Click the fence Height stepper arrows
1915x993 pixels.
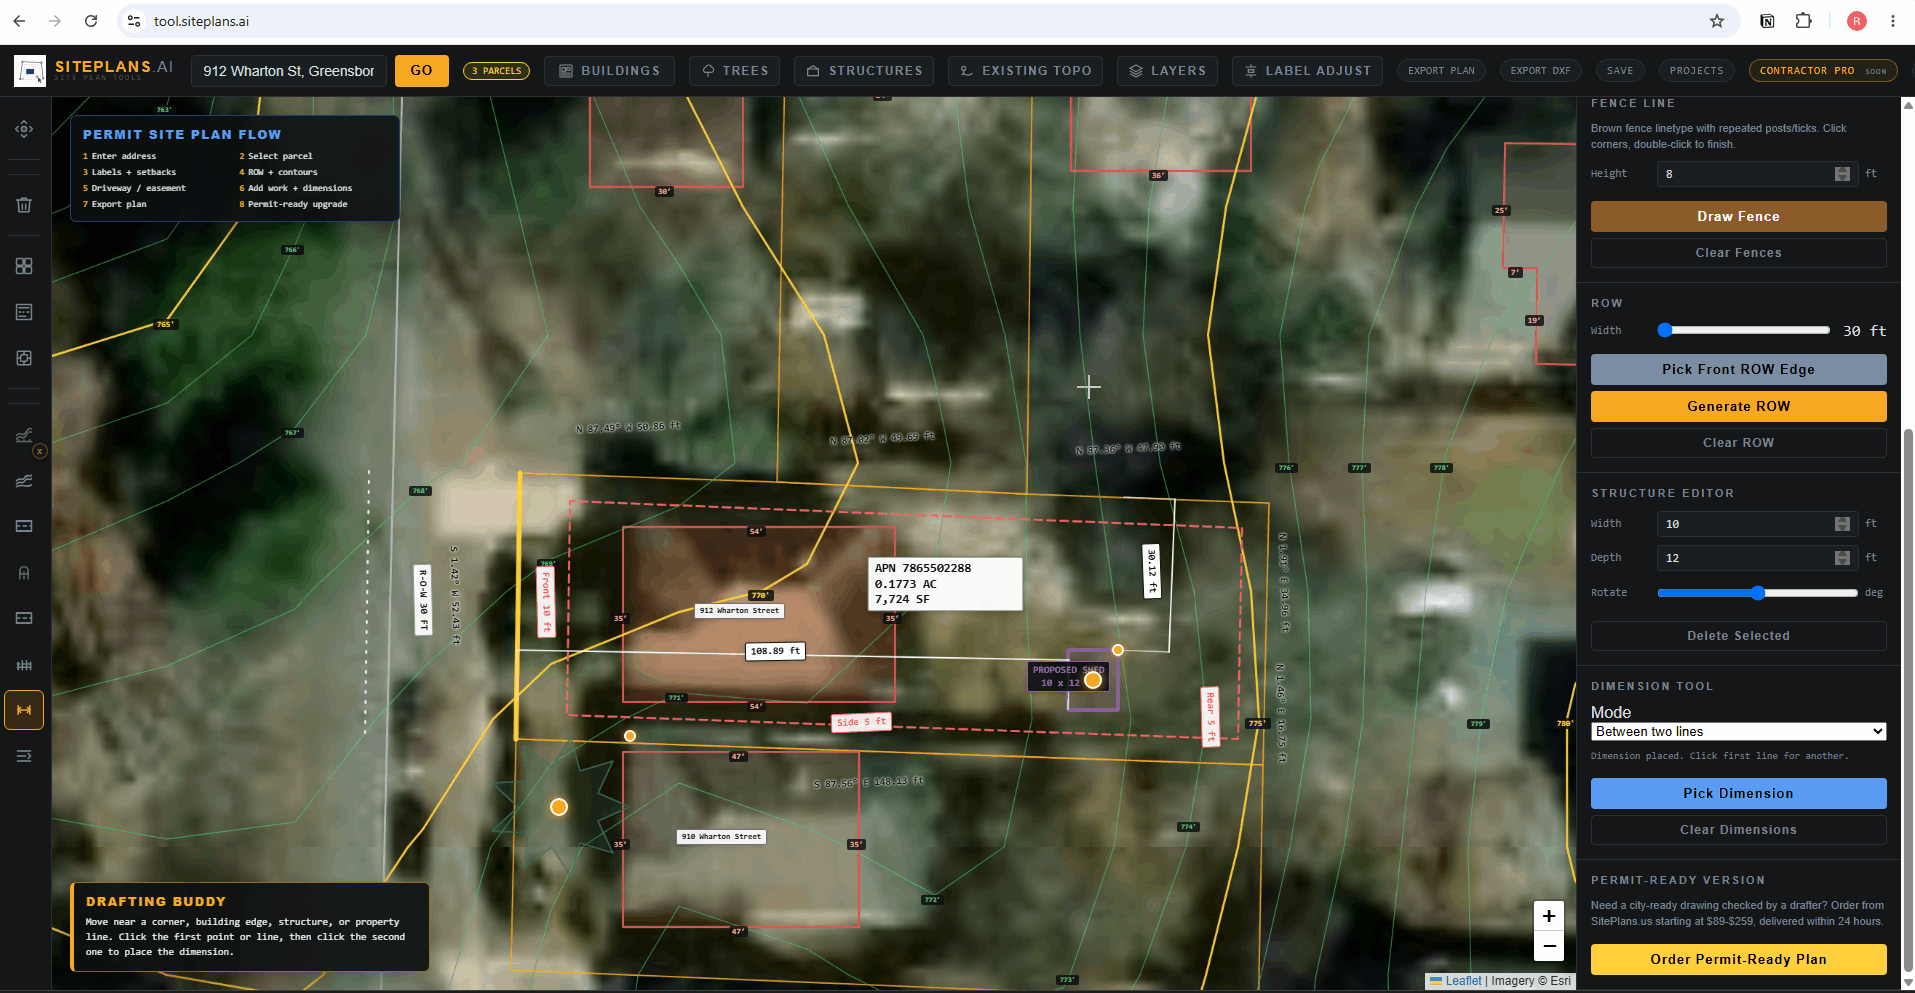point(1842,174)
